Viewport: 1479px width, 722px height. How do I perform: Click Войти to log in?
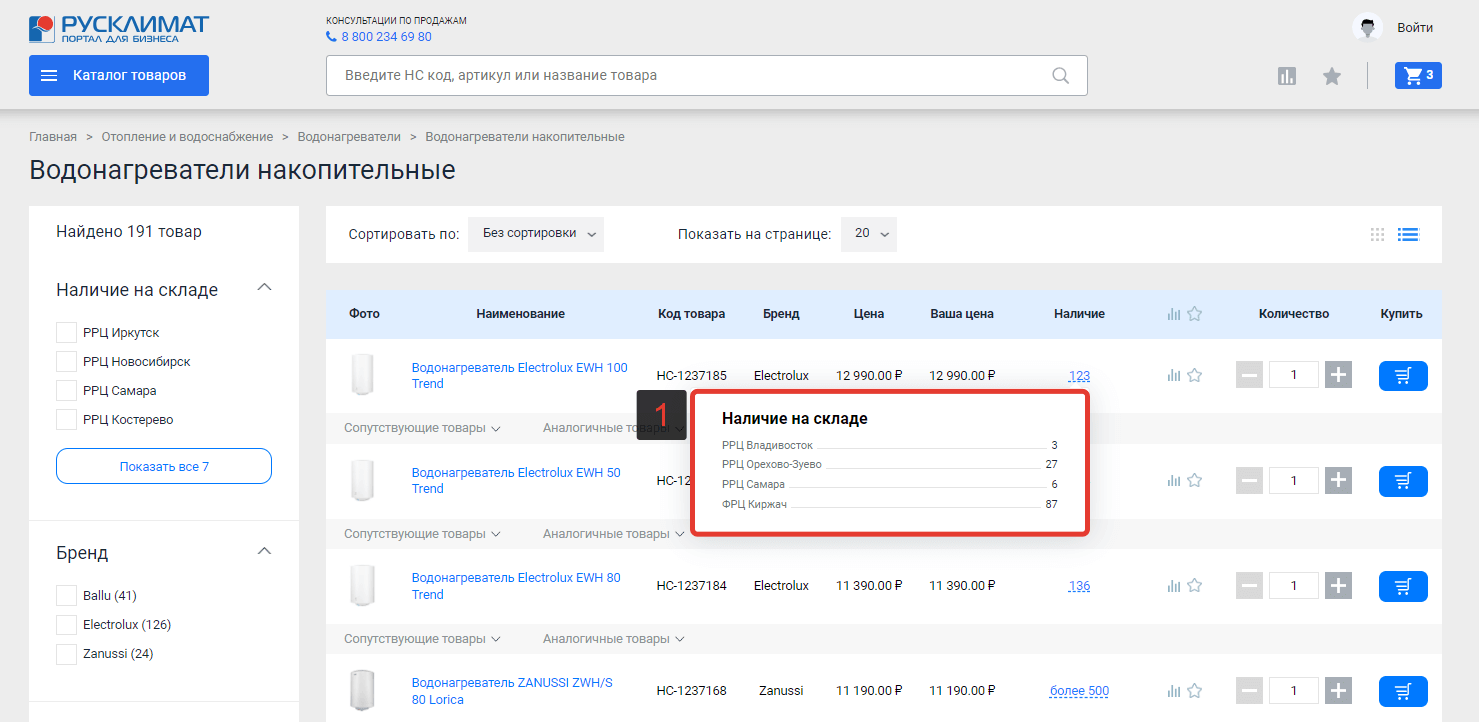(x=1415, y=28)
